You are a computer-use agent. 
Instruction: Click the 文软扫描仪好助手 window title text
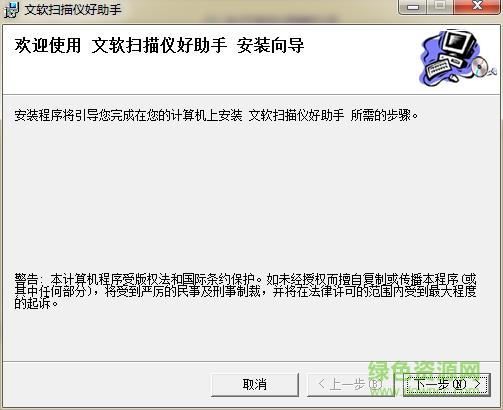point(73,10)
